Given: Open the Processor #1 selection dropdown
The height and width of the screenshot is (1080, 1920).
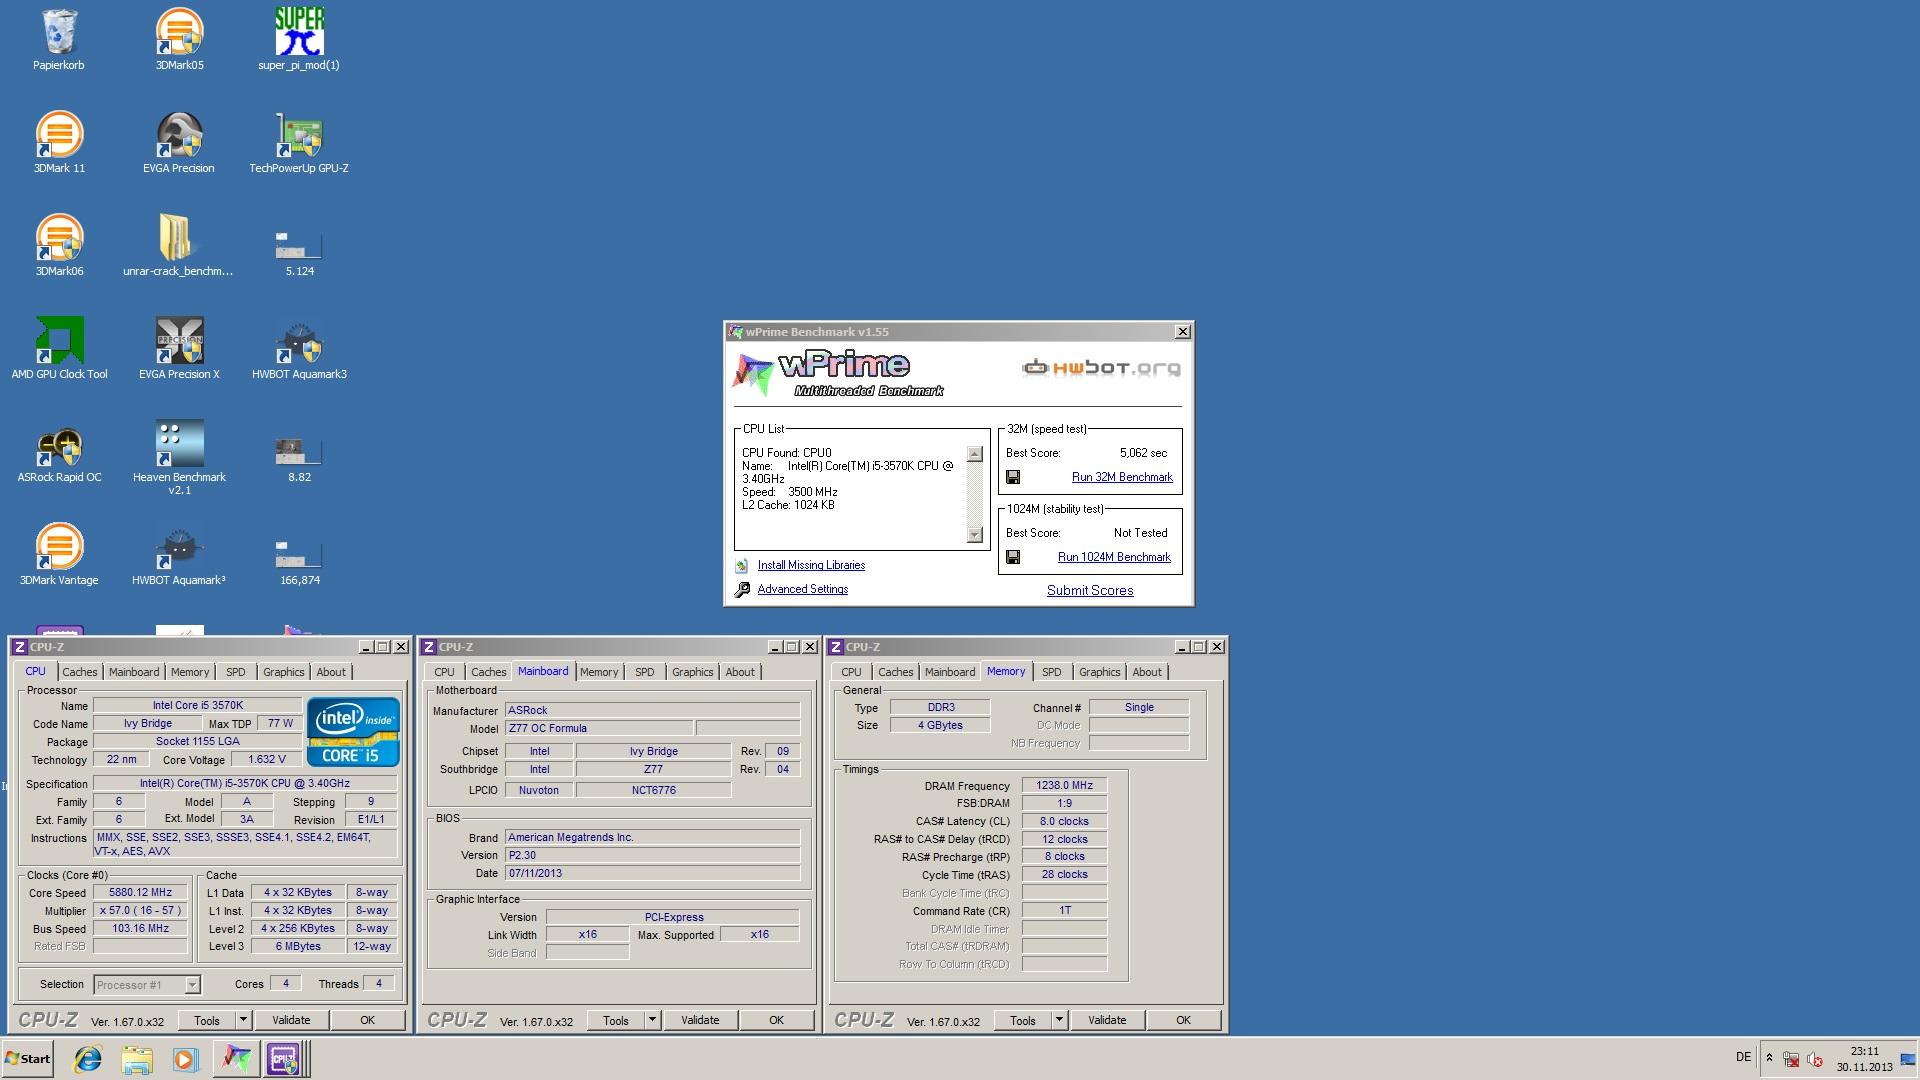Looking at the screenshot, I should point(147,986).
